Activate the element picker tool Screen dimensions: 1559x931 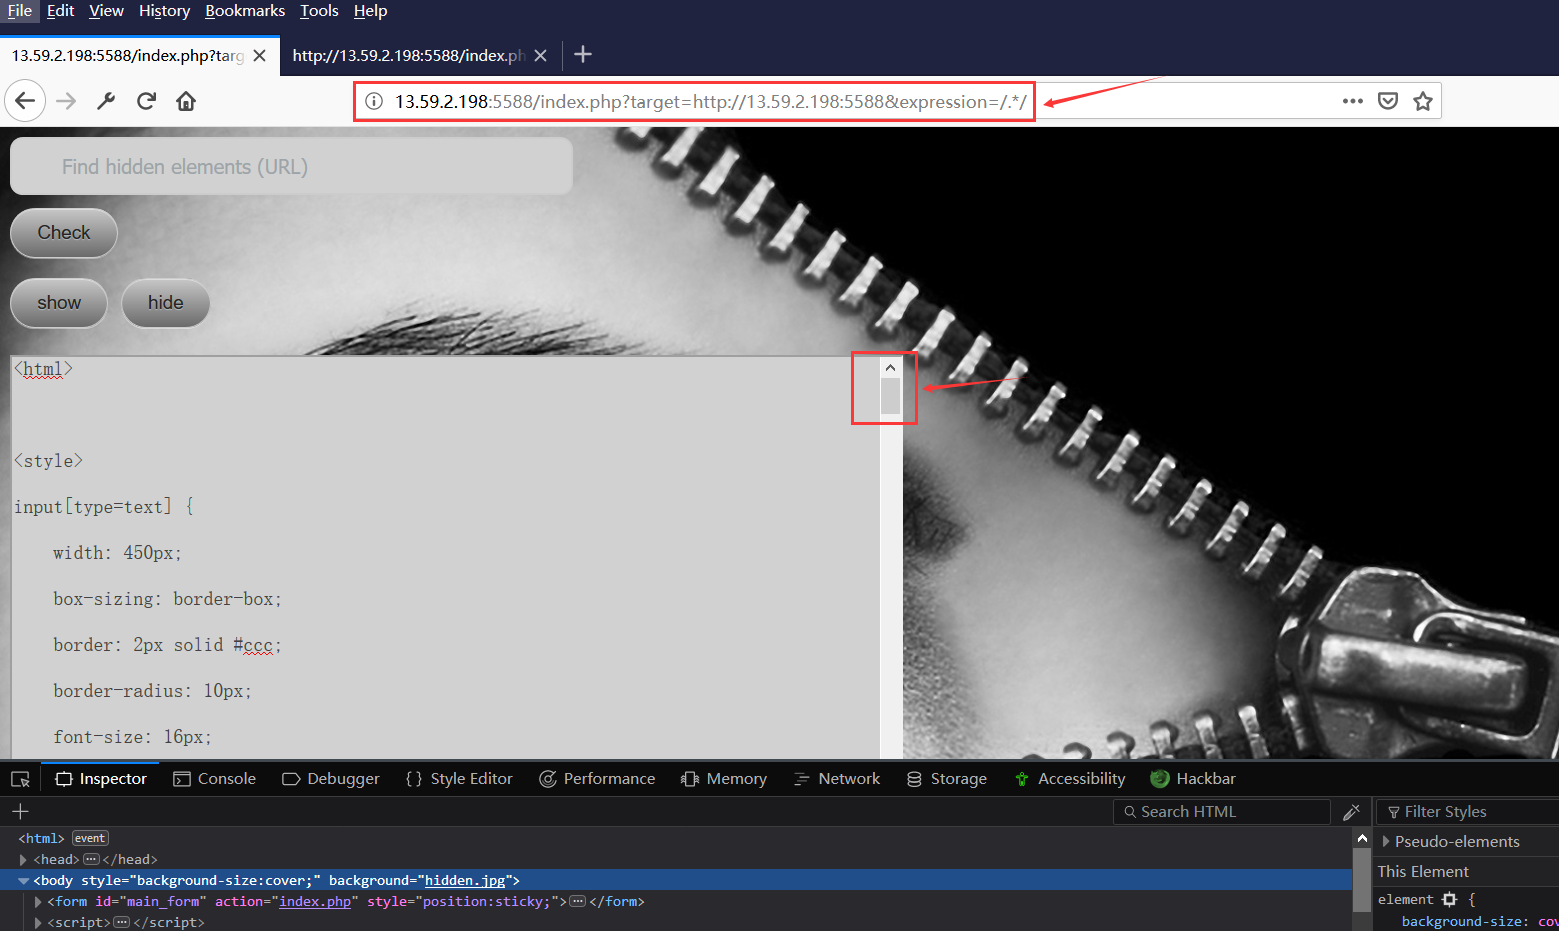point(20,779)
